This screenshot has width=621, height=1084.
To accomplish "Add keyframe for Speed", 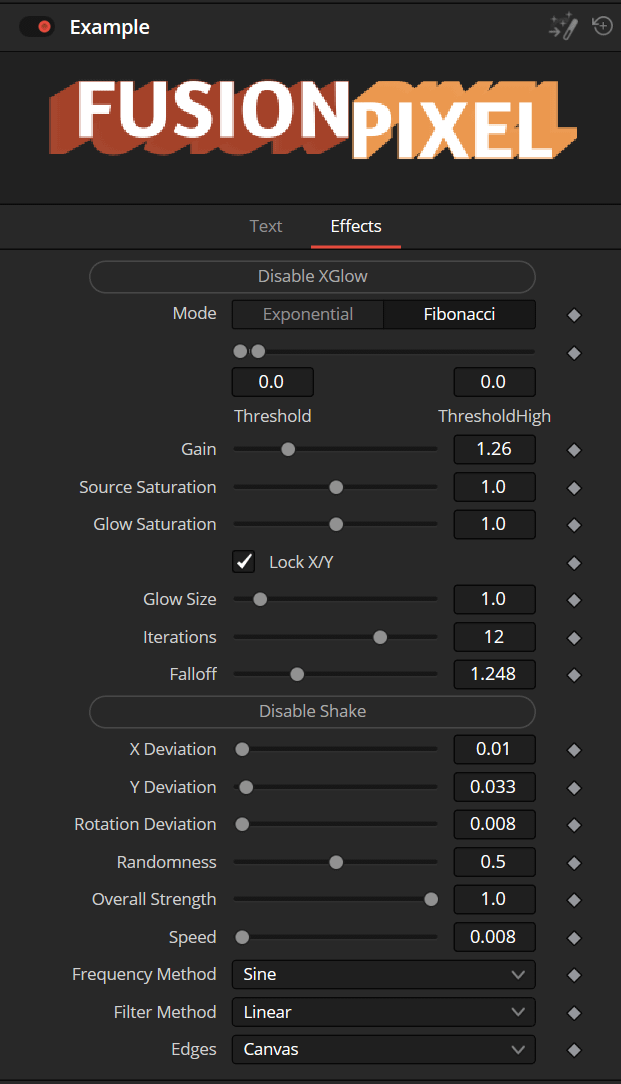I will point(574,938).
